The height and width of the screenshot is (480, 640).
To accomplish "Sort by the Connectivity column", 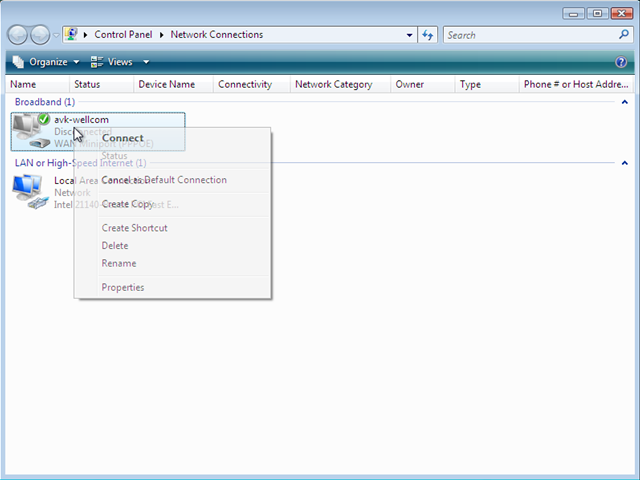I will coord(252,84).
